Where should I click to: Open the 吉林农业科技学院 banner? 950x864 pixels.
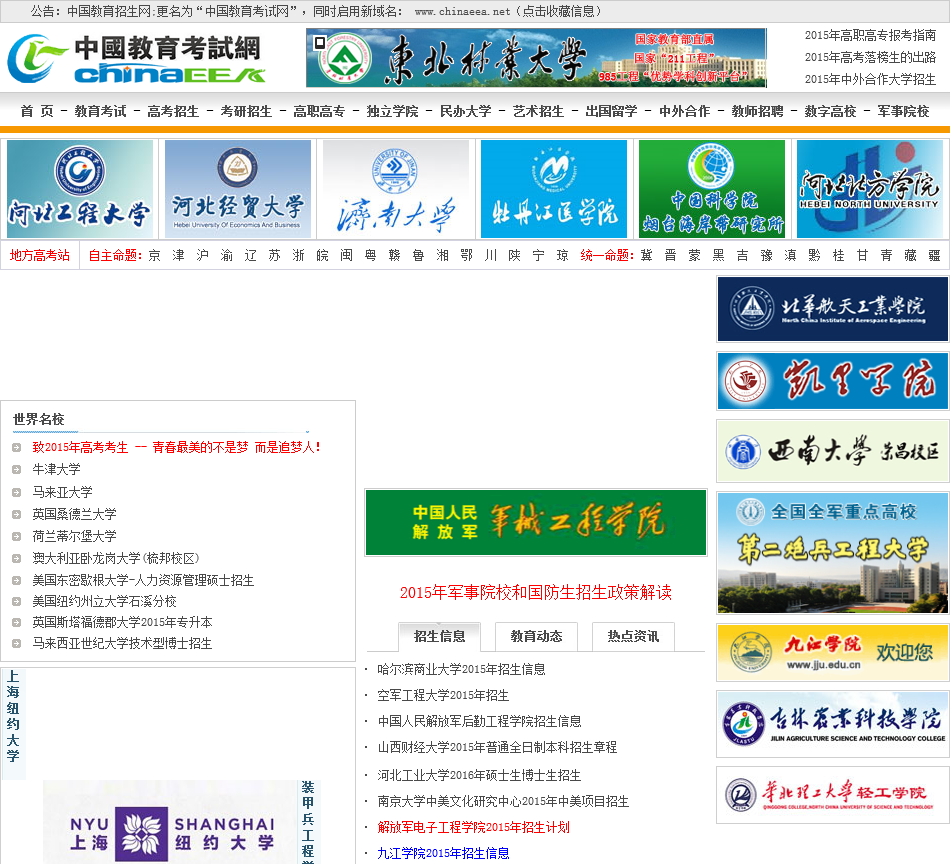[x=832, y=724]
